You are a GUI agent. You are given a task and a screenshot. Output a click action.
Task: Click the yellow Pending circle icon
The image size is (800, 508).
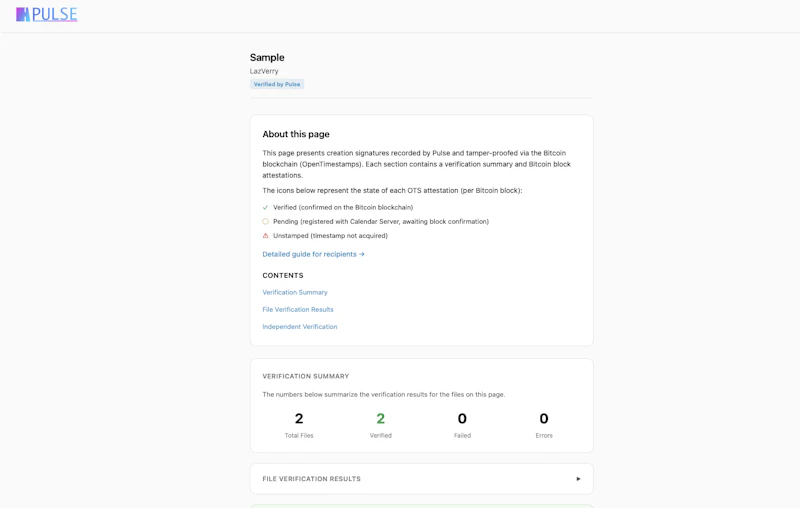265,221
